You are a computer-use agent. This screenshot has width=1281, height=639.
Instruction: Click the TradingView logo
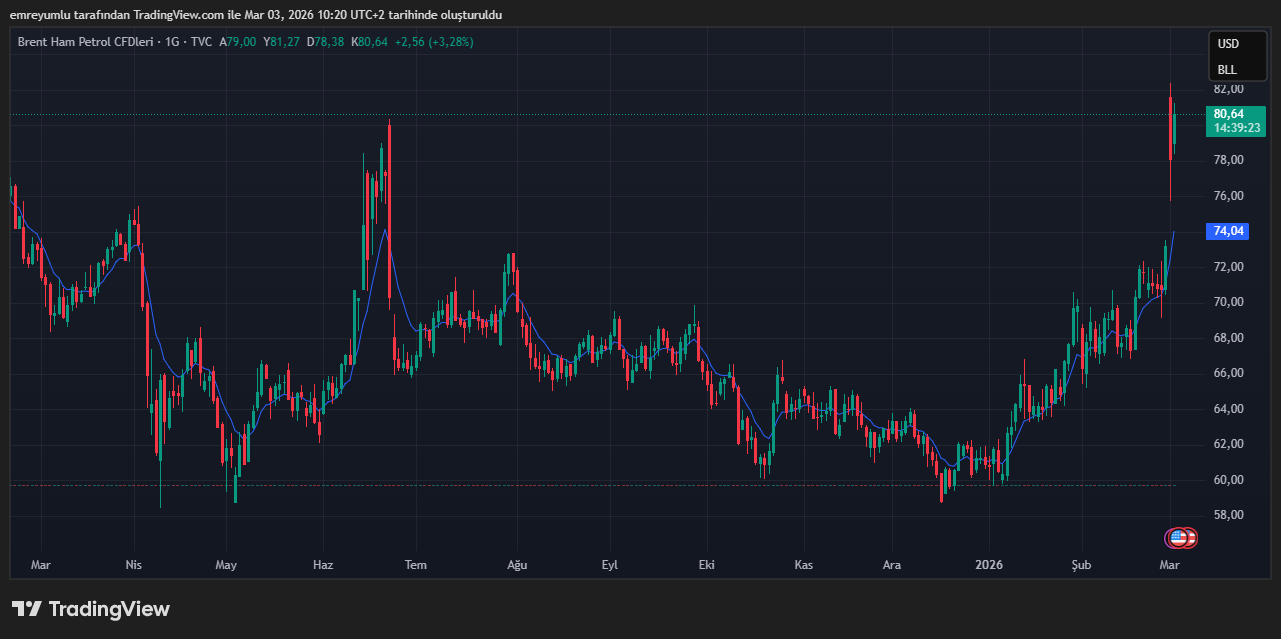click(x=91, y=609)
